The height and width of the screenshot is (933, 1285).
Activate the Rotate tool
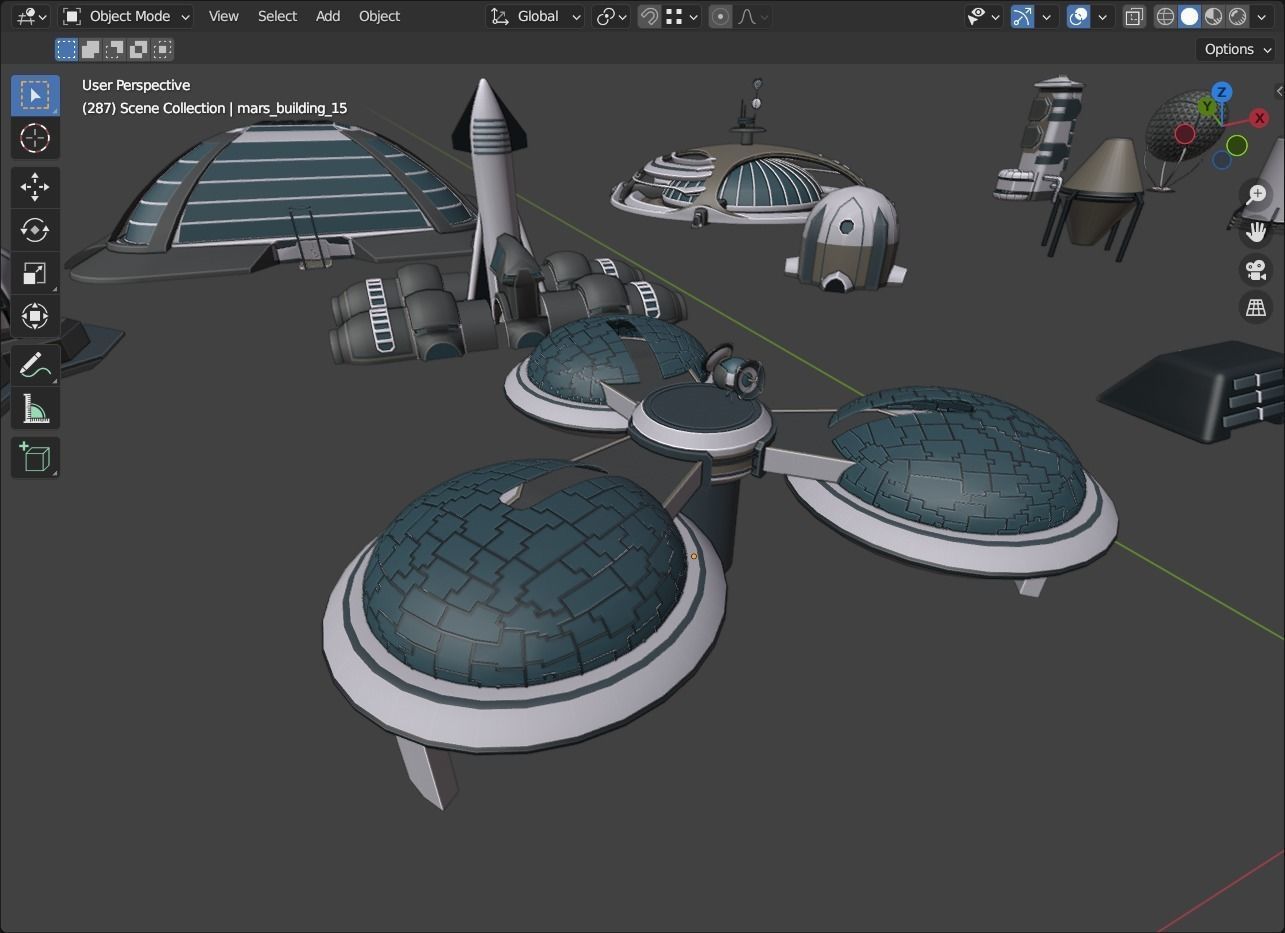(34, 230)
